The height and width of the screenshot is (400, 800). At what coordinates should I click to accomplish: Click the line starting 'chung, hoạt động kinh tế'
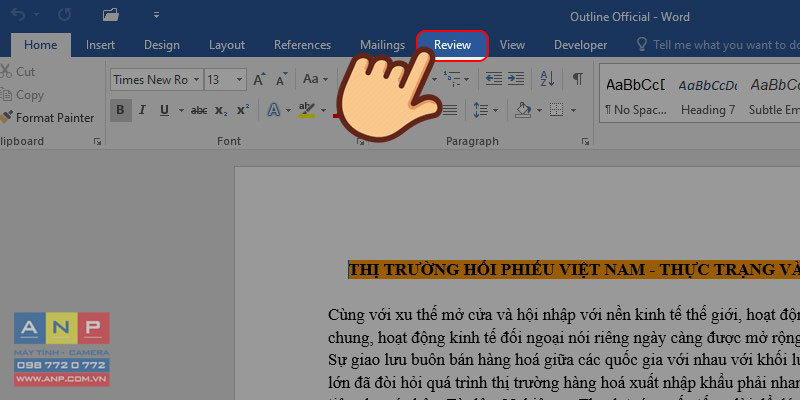coord(564,338)
